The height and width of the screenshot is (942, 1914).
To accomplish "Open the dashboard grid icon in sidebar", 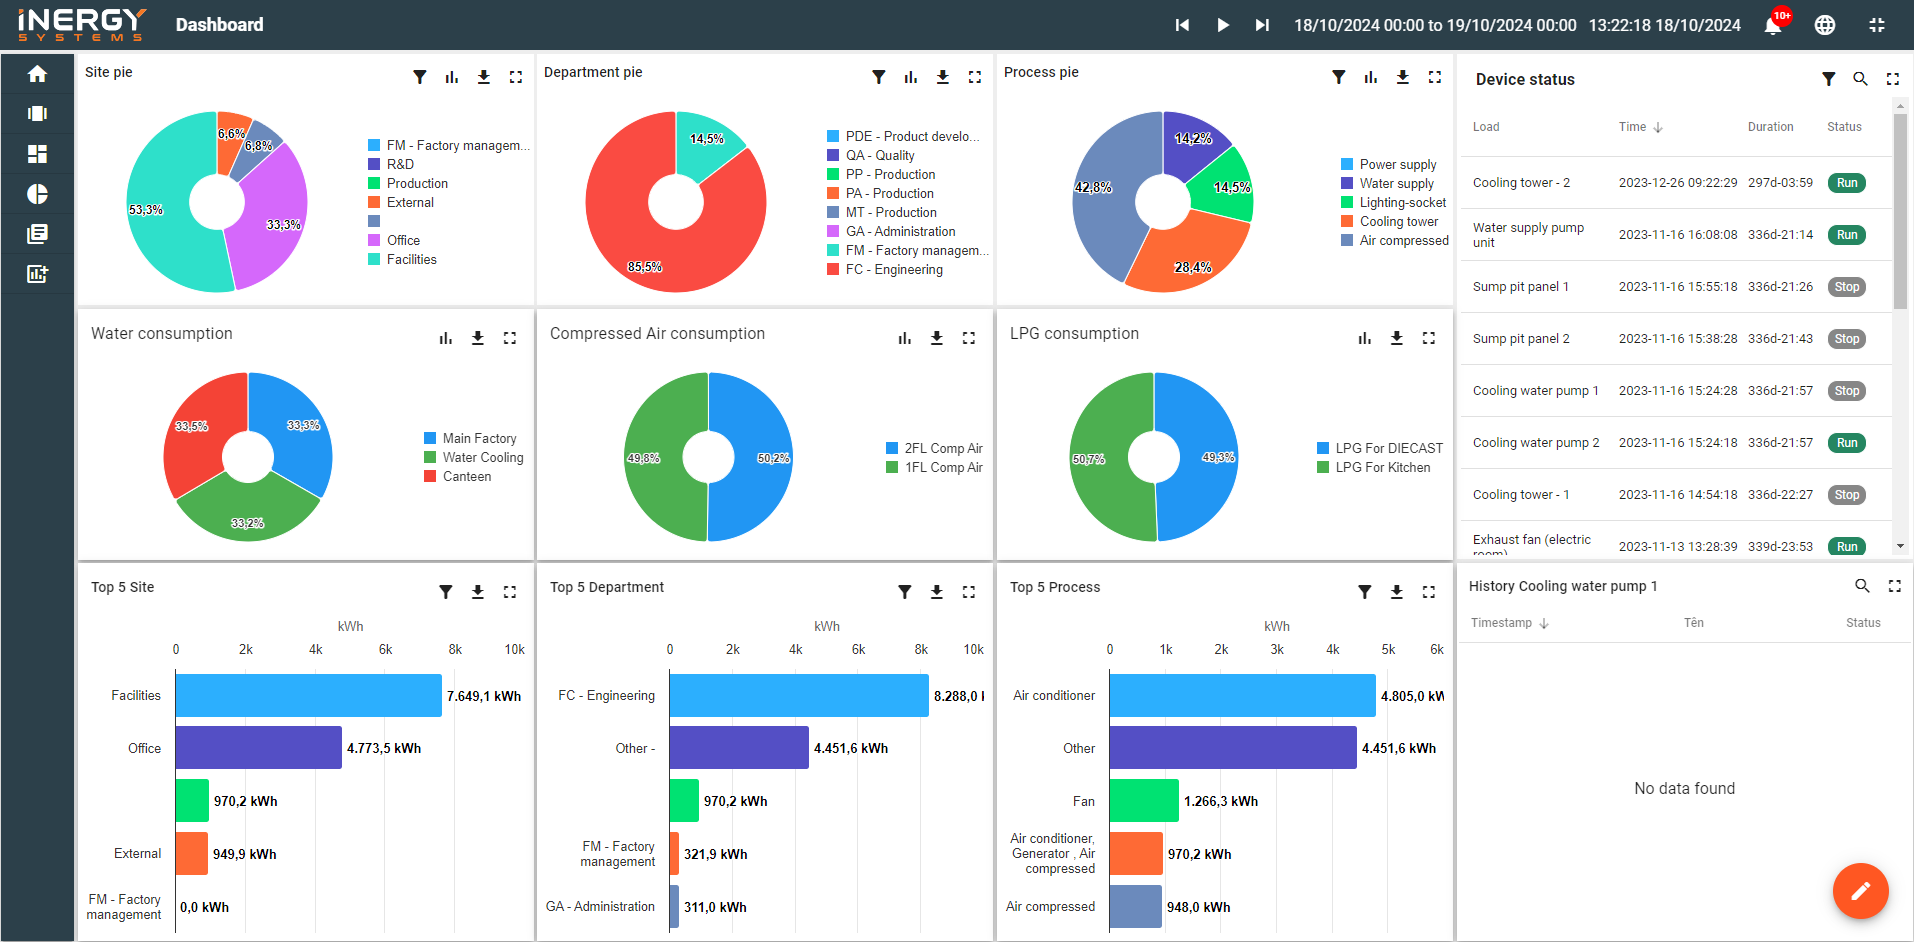I will pyautogui.click(x=37, y=154).
